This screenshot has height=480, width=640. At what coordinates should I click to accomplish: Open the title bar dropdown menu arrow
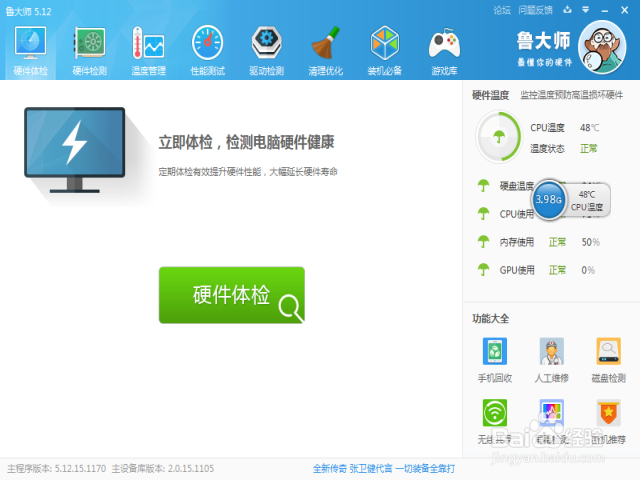pyautogui.click(x=585, y=10)
